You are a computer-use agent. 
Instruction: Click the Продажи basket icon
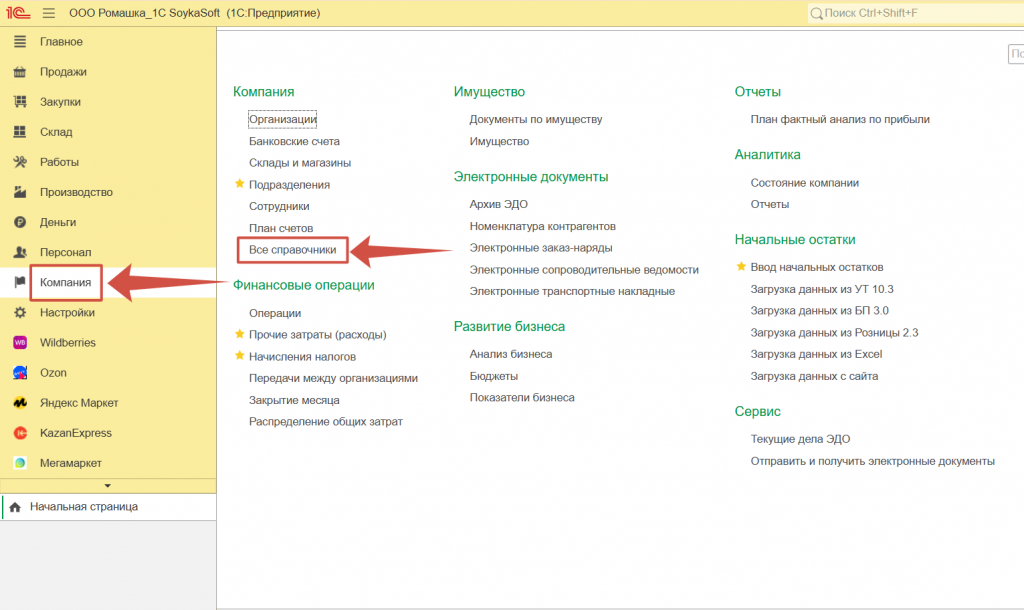click(19, 72)
